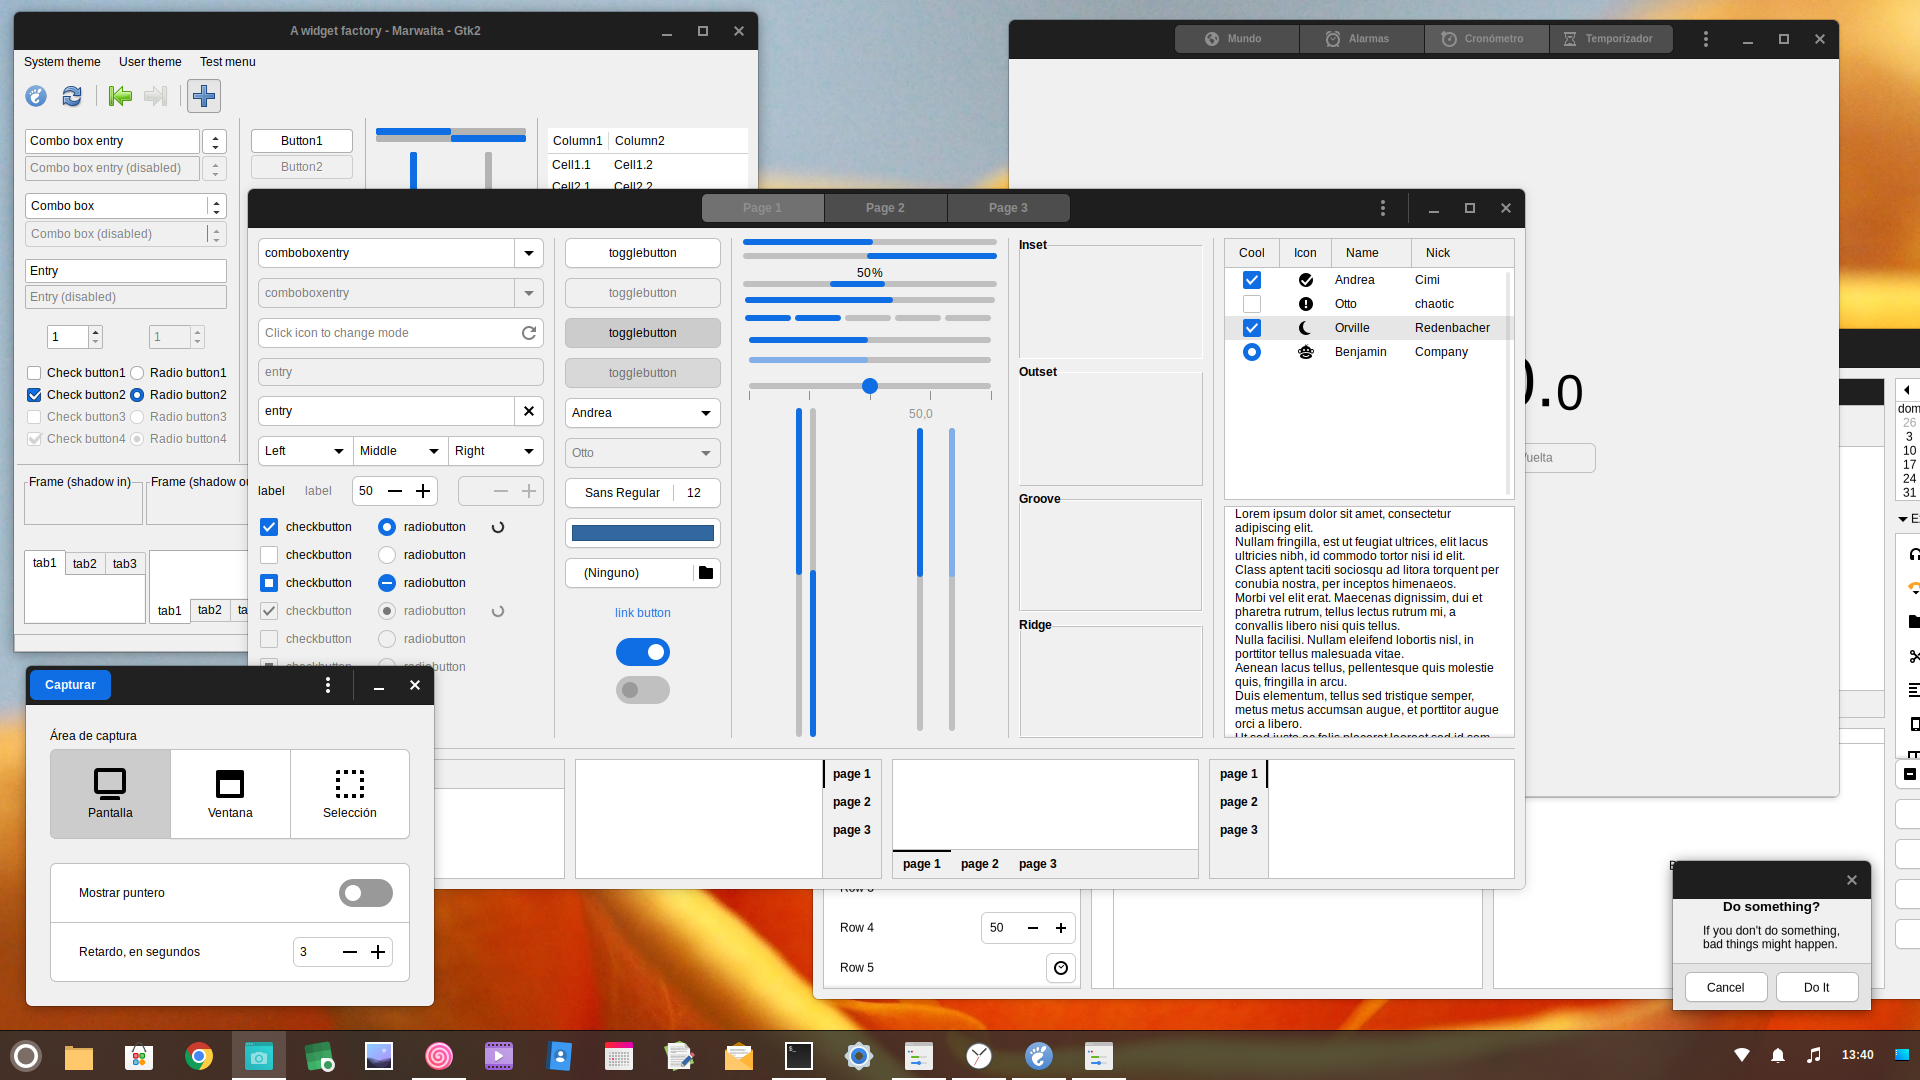Switch to the Alarmas tab in the clock app
This screenshot has height=1080, width=1920.
point(1360,38)
